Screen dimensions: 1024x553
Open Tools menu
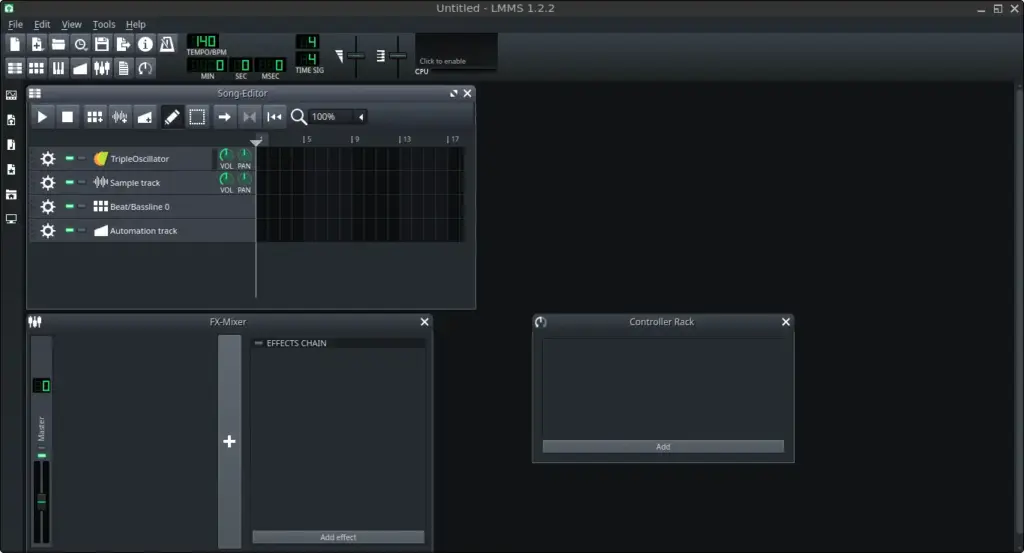click(104, 24)
